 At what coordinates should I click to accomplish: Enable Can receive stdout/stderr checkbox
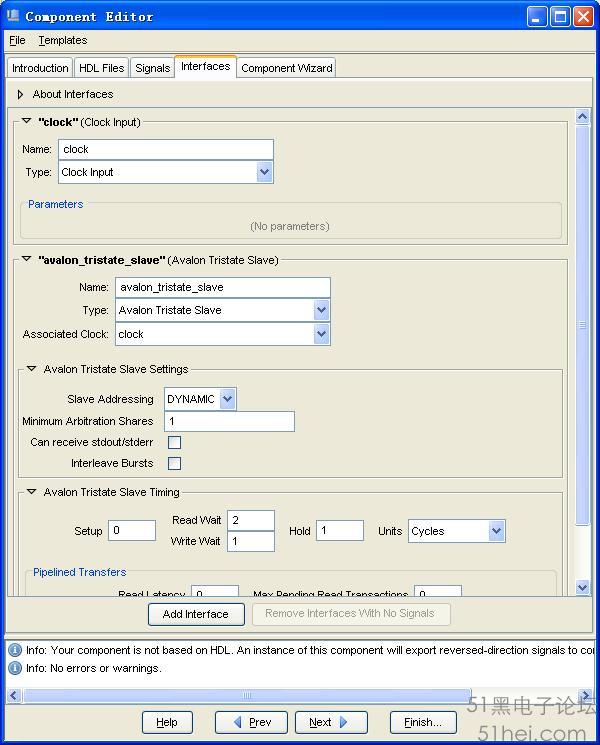point(174,442)
